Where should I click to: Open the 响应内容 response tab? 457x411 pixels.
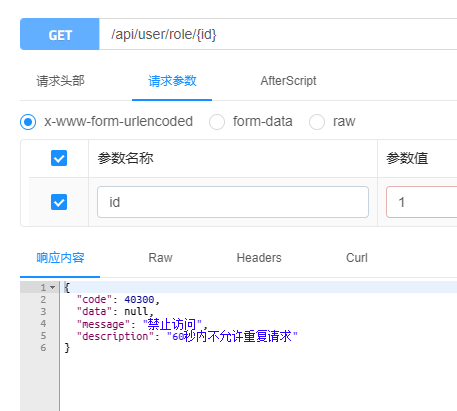point(60,258)
